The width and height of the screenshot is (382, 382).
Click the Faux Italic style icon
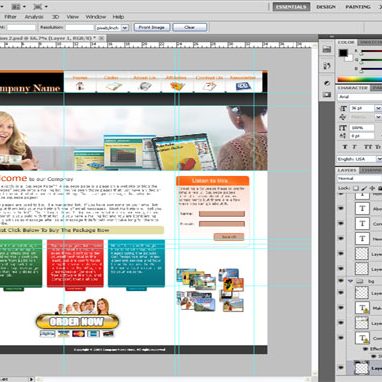(x=354, y=147)
